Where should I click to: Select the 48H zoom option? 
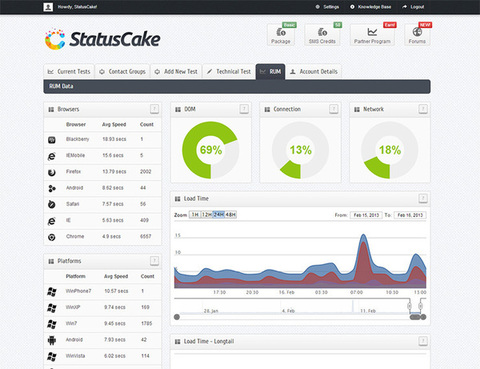coord(231,215)
